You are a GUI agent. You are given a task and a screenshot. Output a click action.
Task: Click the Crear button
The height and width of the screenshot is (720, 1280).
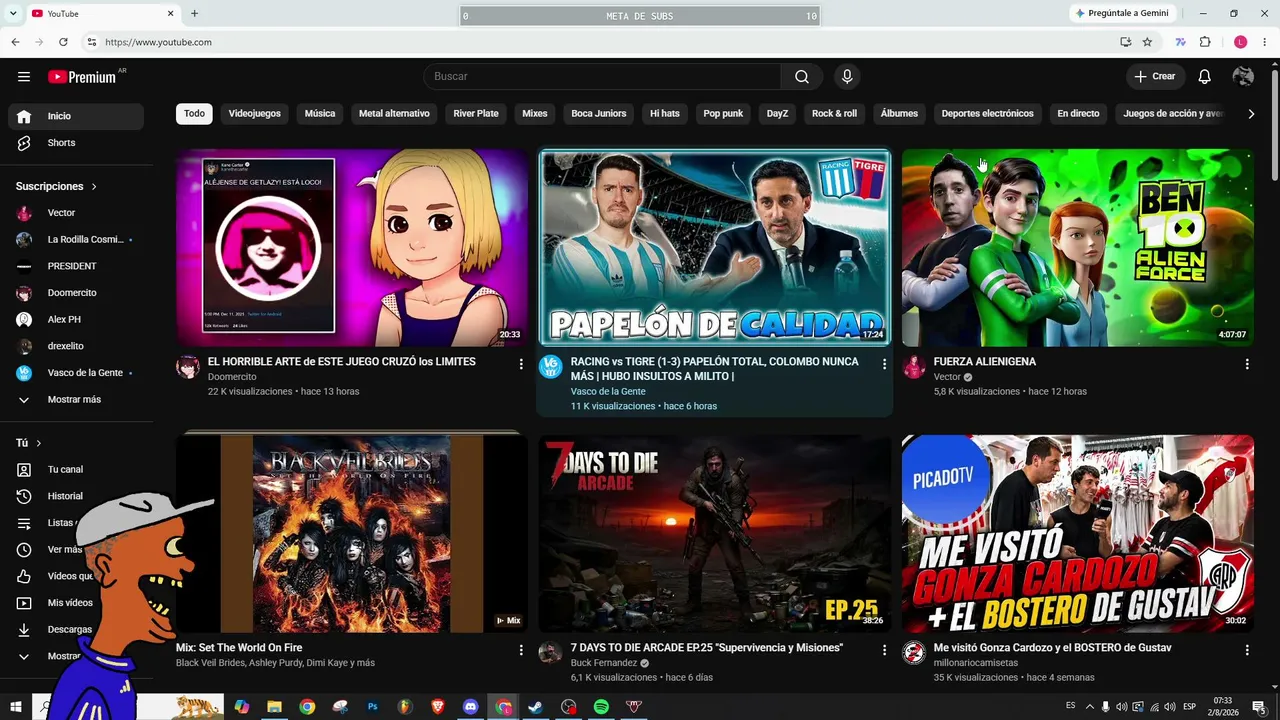coord(1155,77)
